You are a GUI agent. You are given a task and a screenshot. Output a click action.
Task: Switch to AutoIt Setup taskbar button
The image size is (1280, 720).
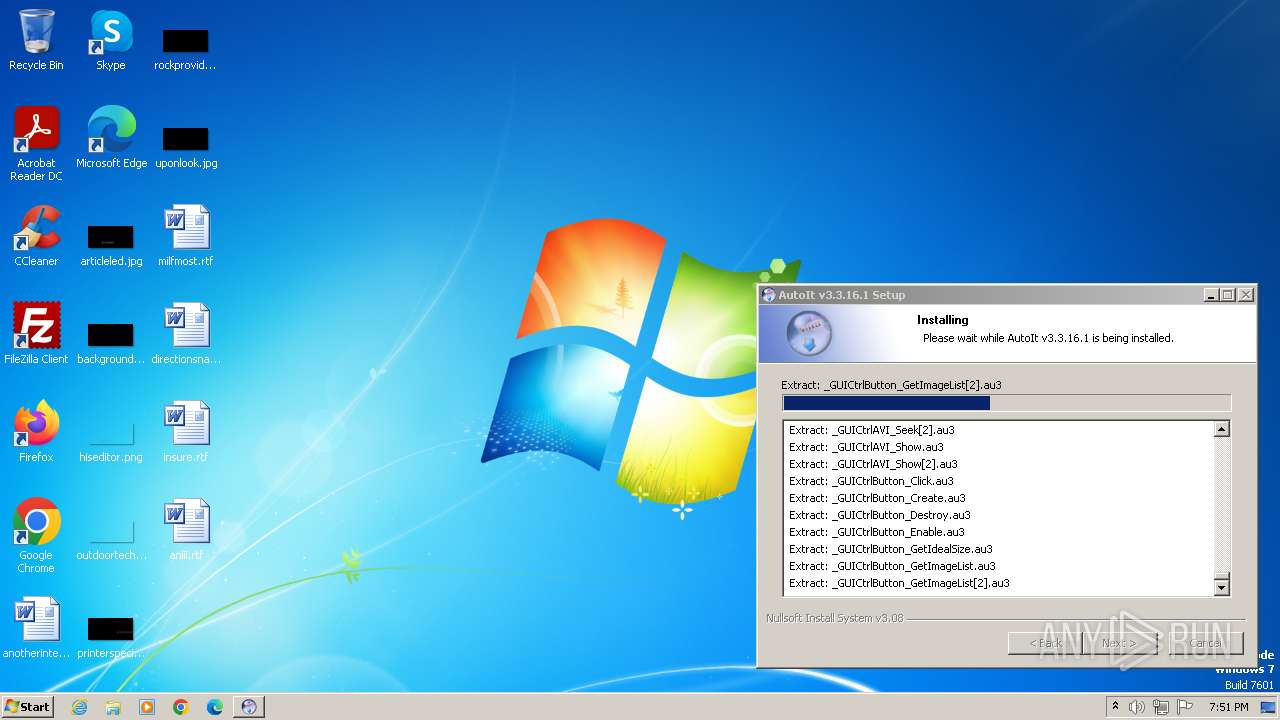pyautogui.click(x=249, y=707)
